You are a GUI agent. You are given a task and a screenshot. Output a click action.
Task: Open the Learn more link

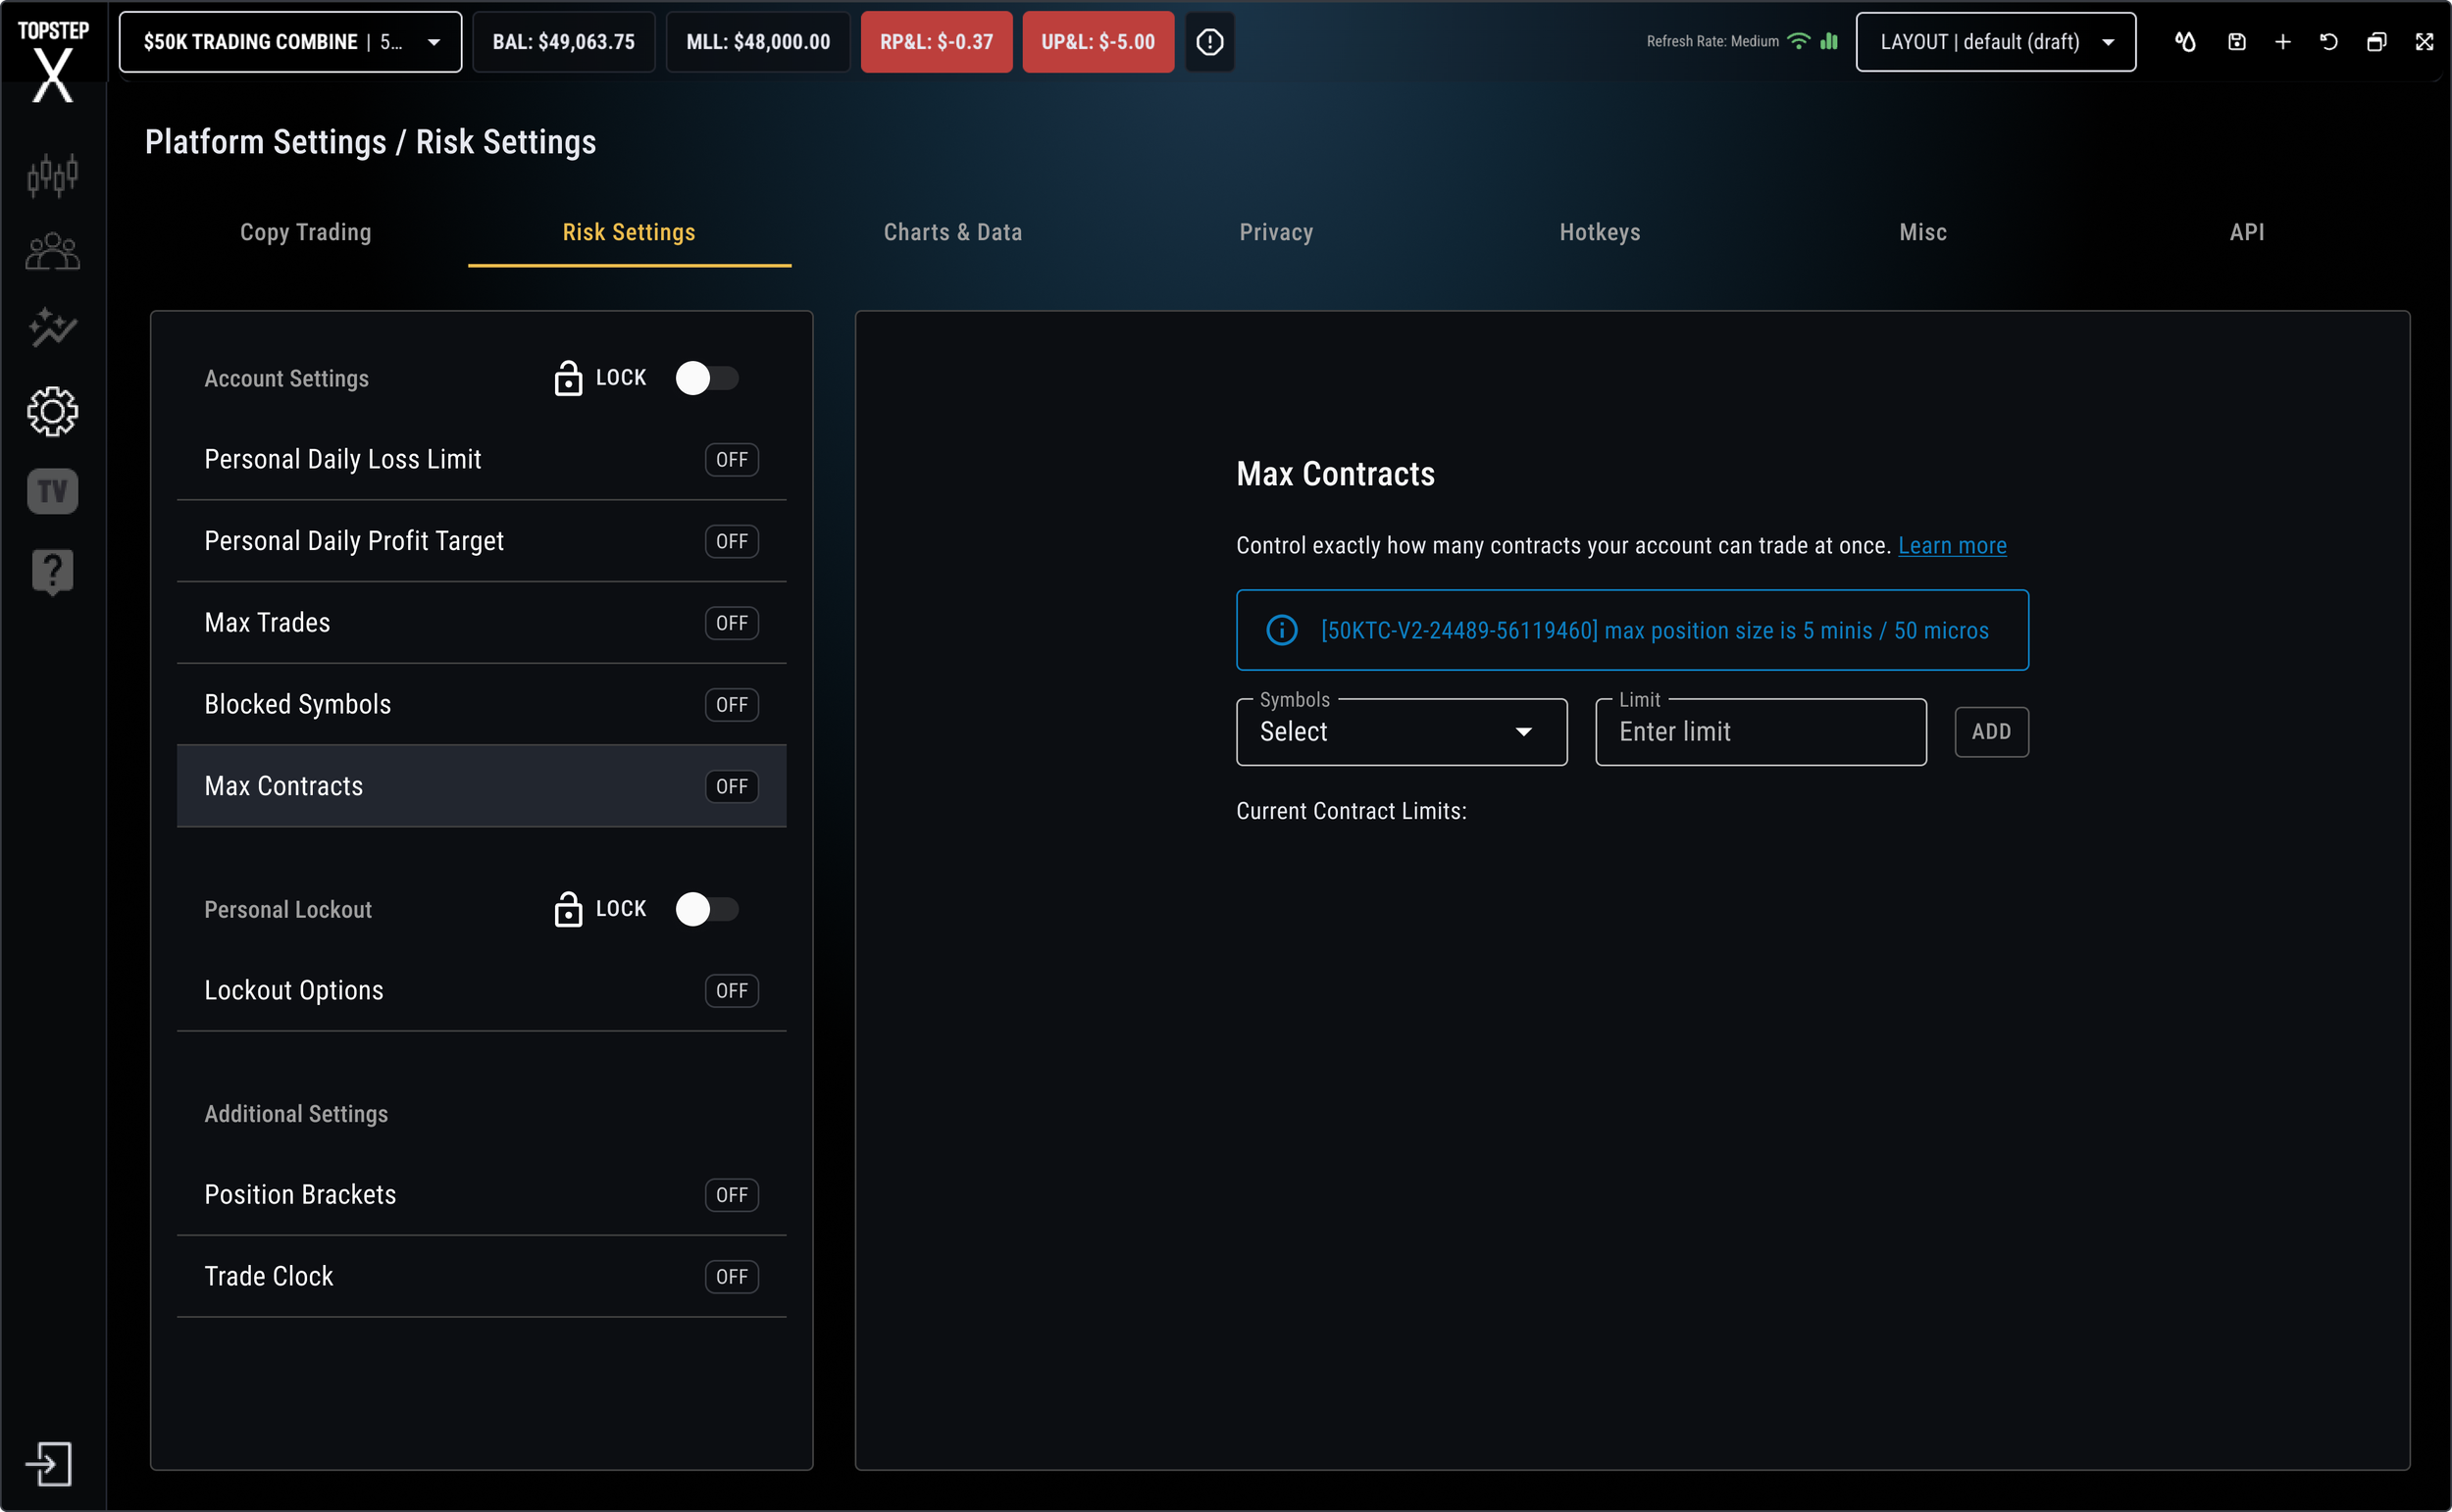point(1952,546)
